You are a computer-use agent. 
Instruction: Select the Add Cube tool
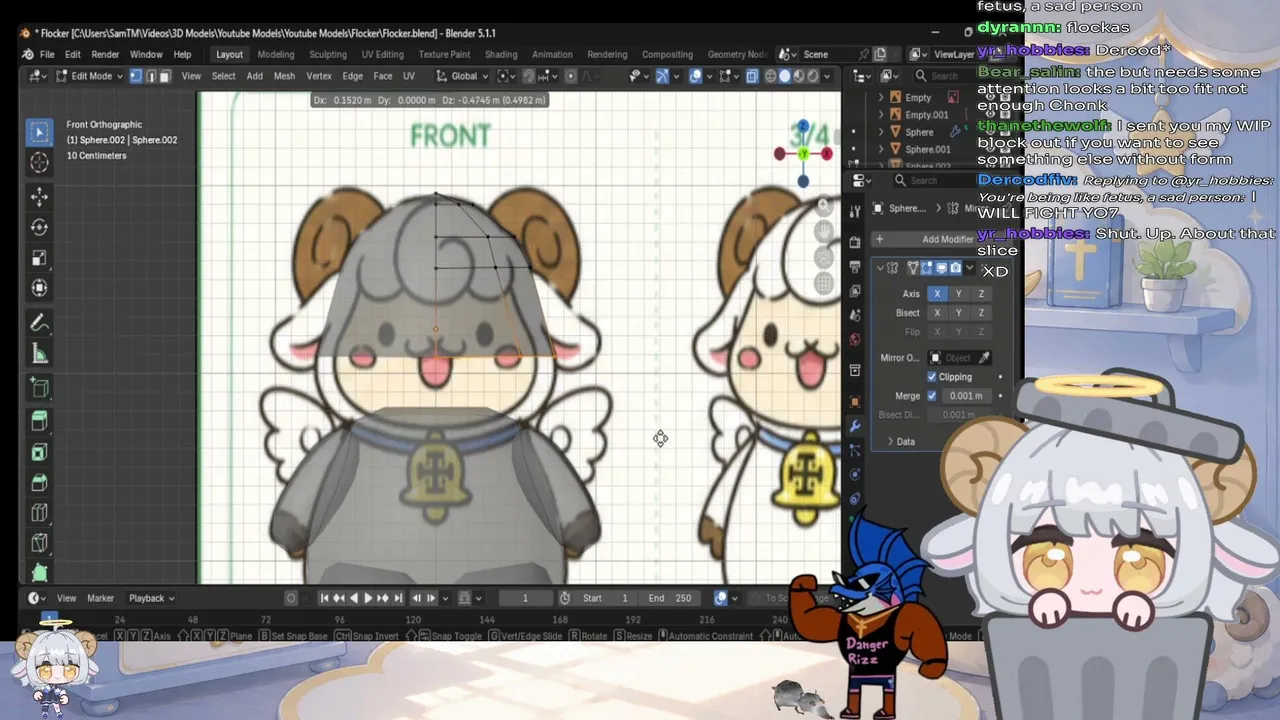[40, 388]
